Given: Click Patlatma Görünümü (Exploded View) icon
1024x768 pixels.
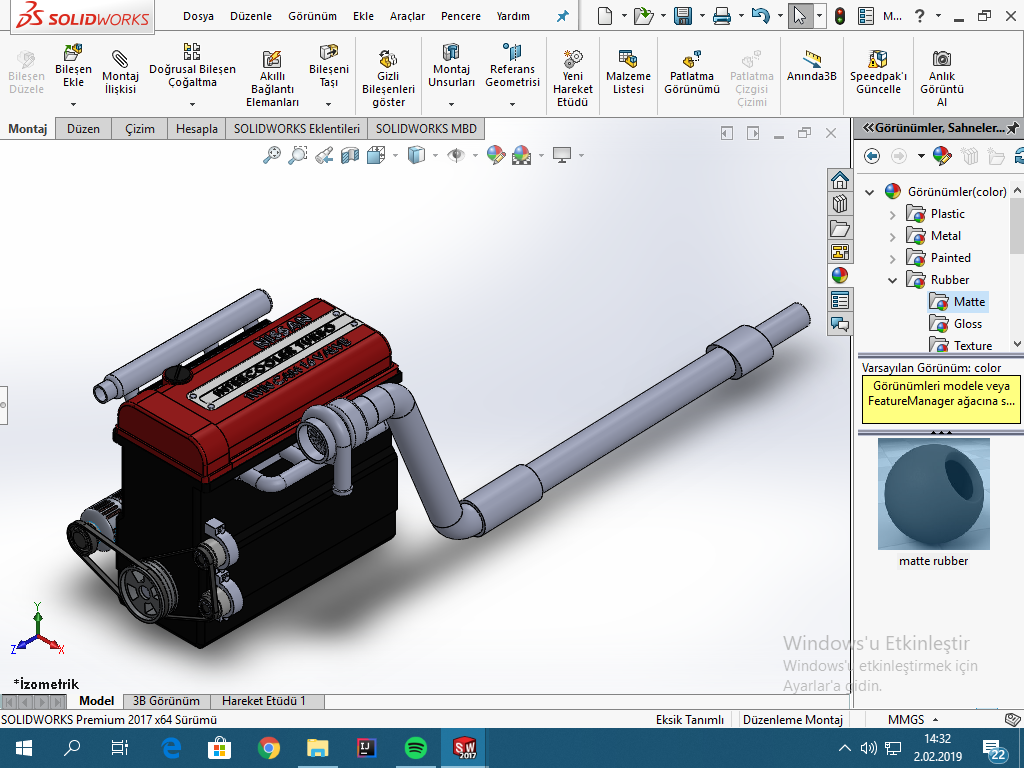Looking at the screenshot, I should [x=692, y=59].
